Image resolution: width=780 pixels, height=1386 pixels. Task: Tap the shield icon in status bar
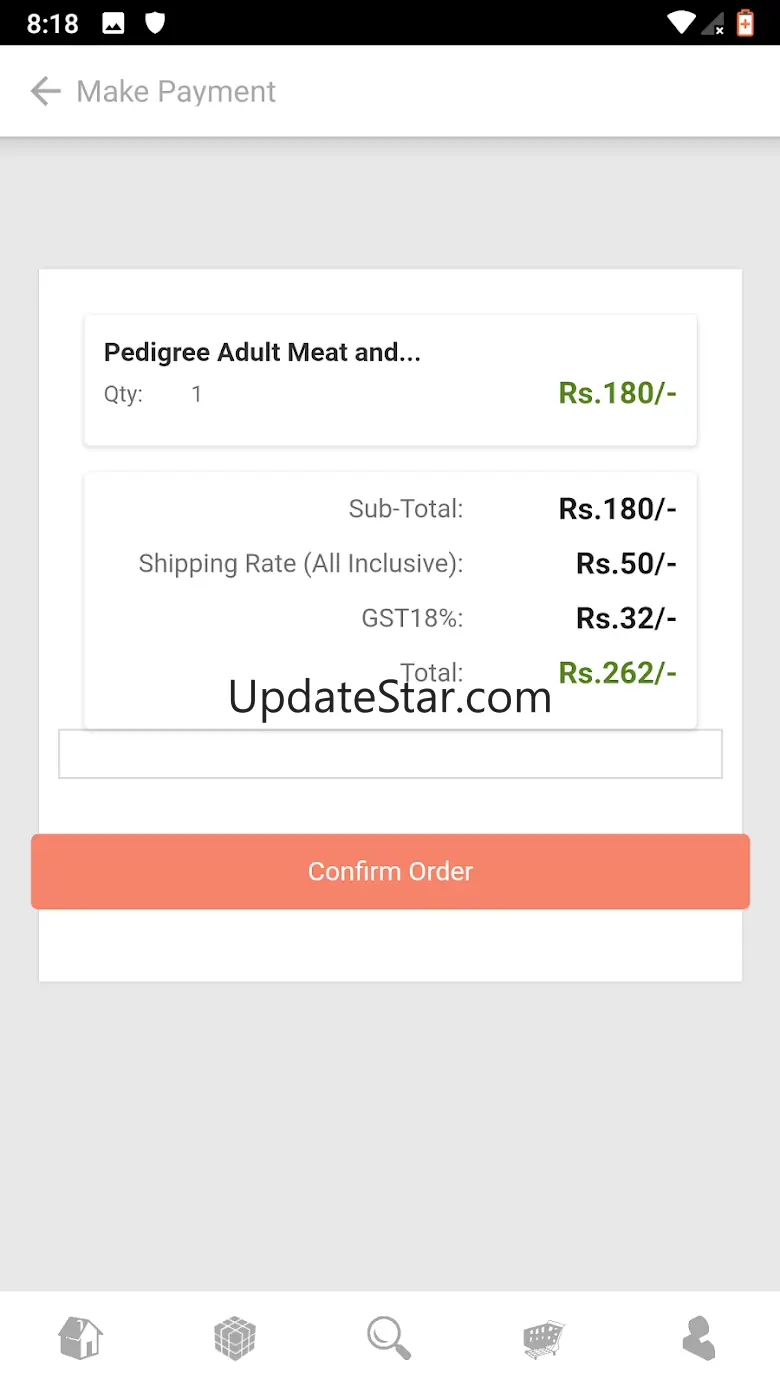155,23
